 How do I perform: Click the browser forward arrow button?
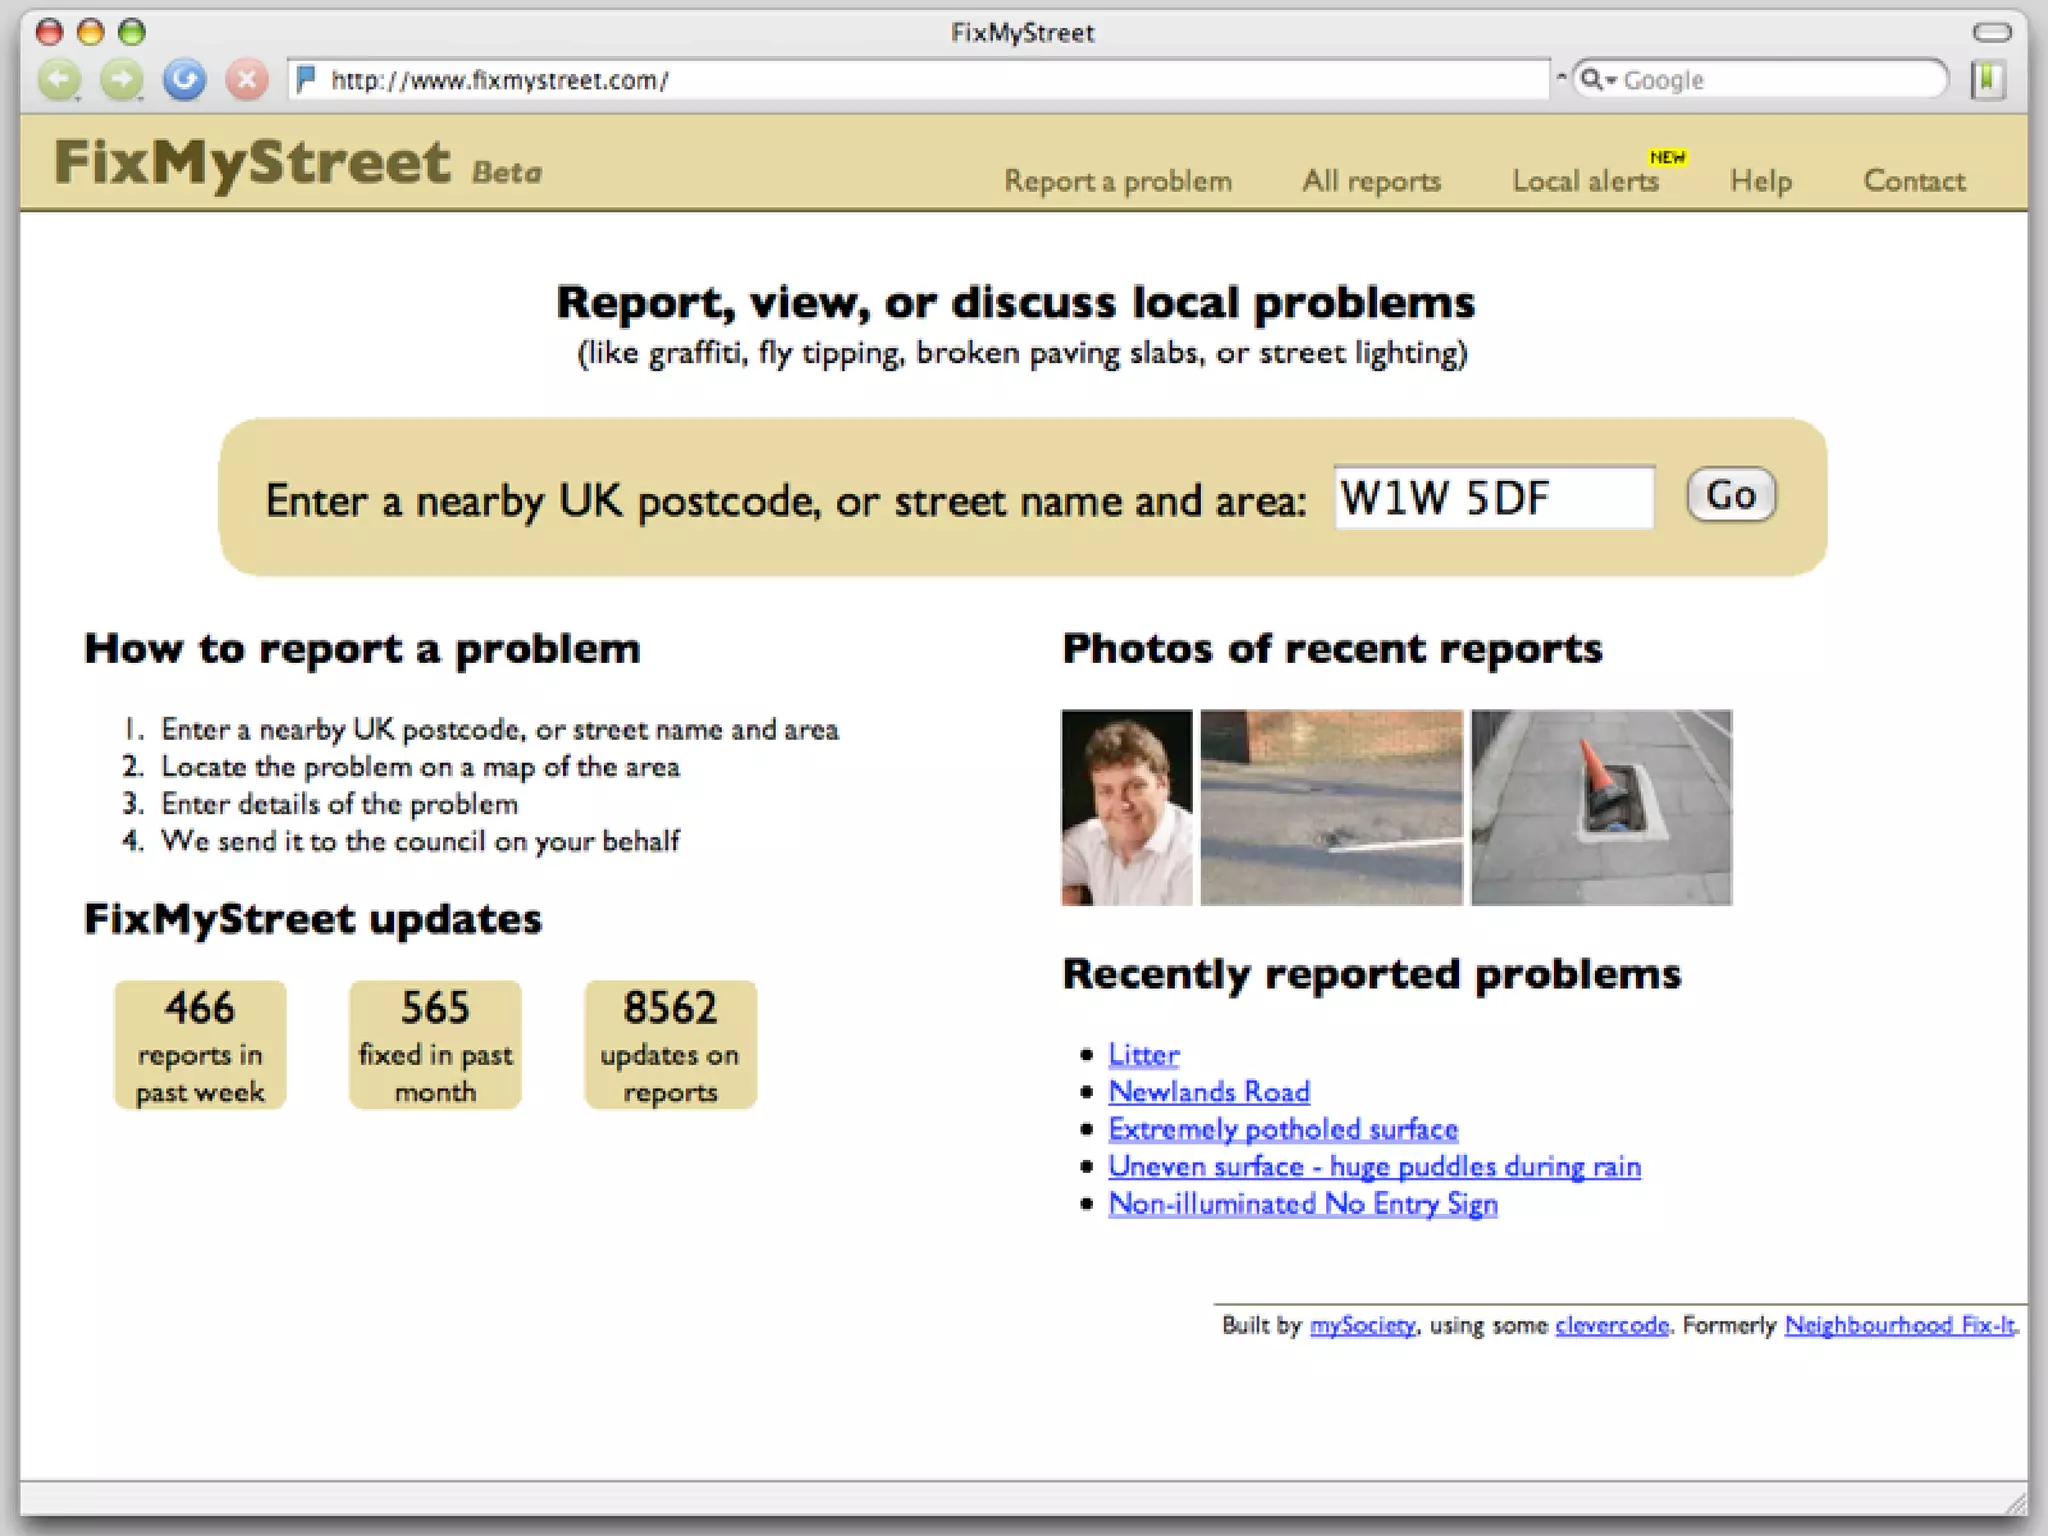point(122,80)
